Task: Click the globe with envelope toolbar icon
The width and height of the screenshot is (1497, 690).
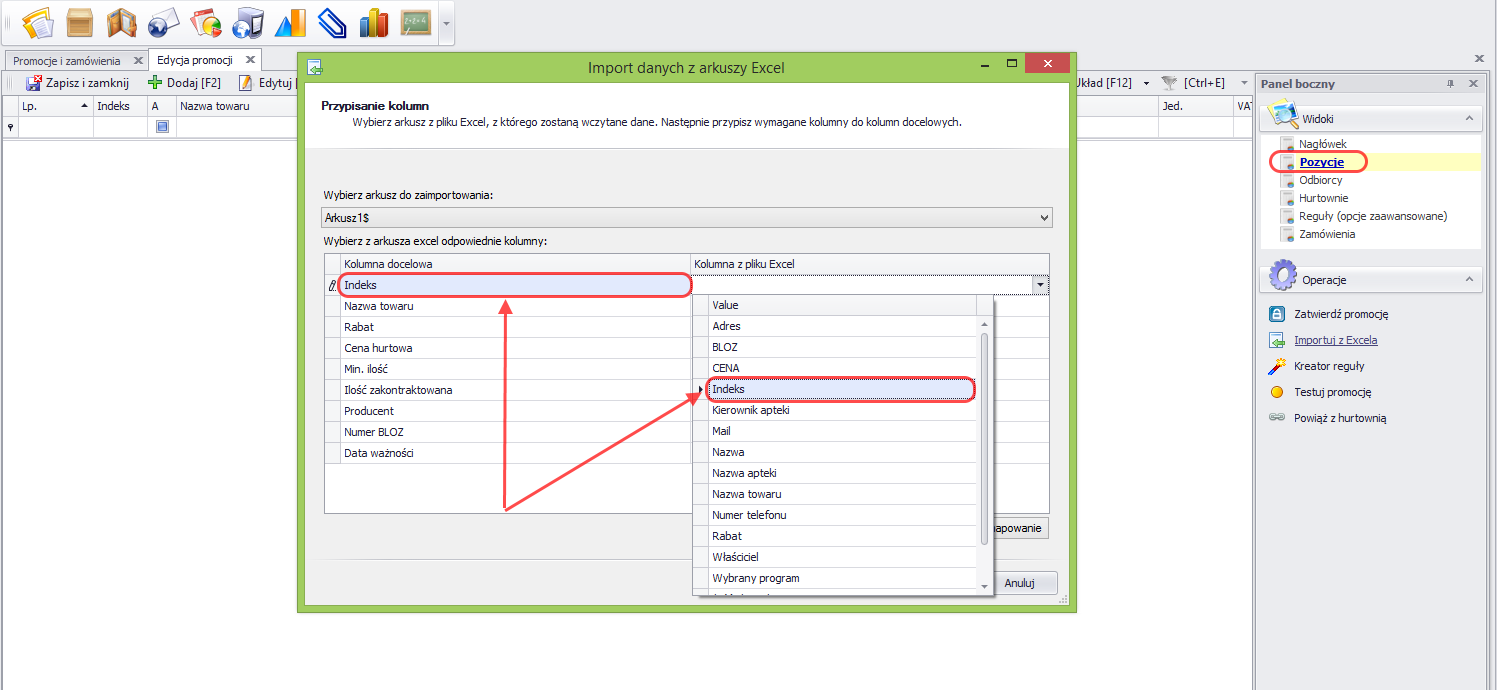Action: [163, 21]
